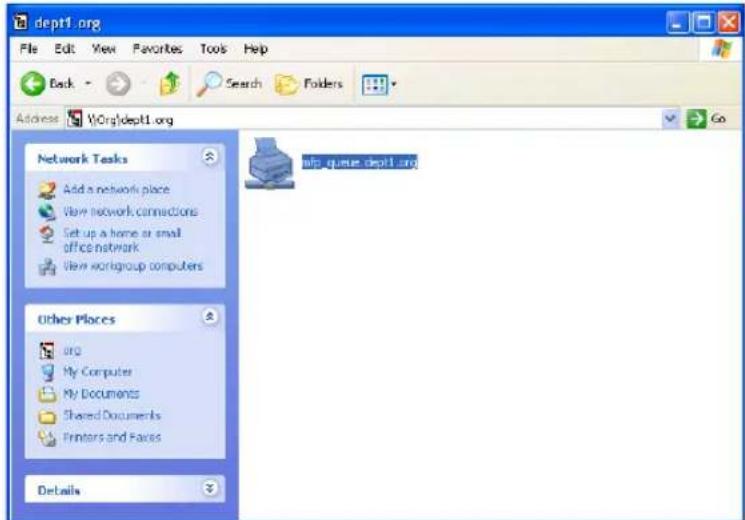This screenshot has height=520, width=745.
Task: Click the org network icon in Other Places
Action: click(x=47, y=351)
